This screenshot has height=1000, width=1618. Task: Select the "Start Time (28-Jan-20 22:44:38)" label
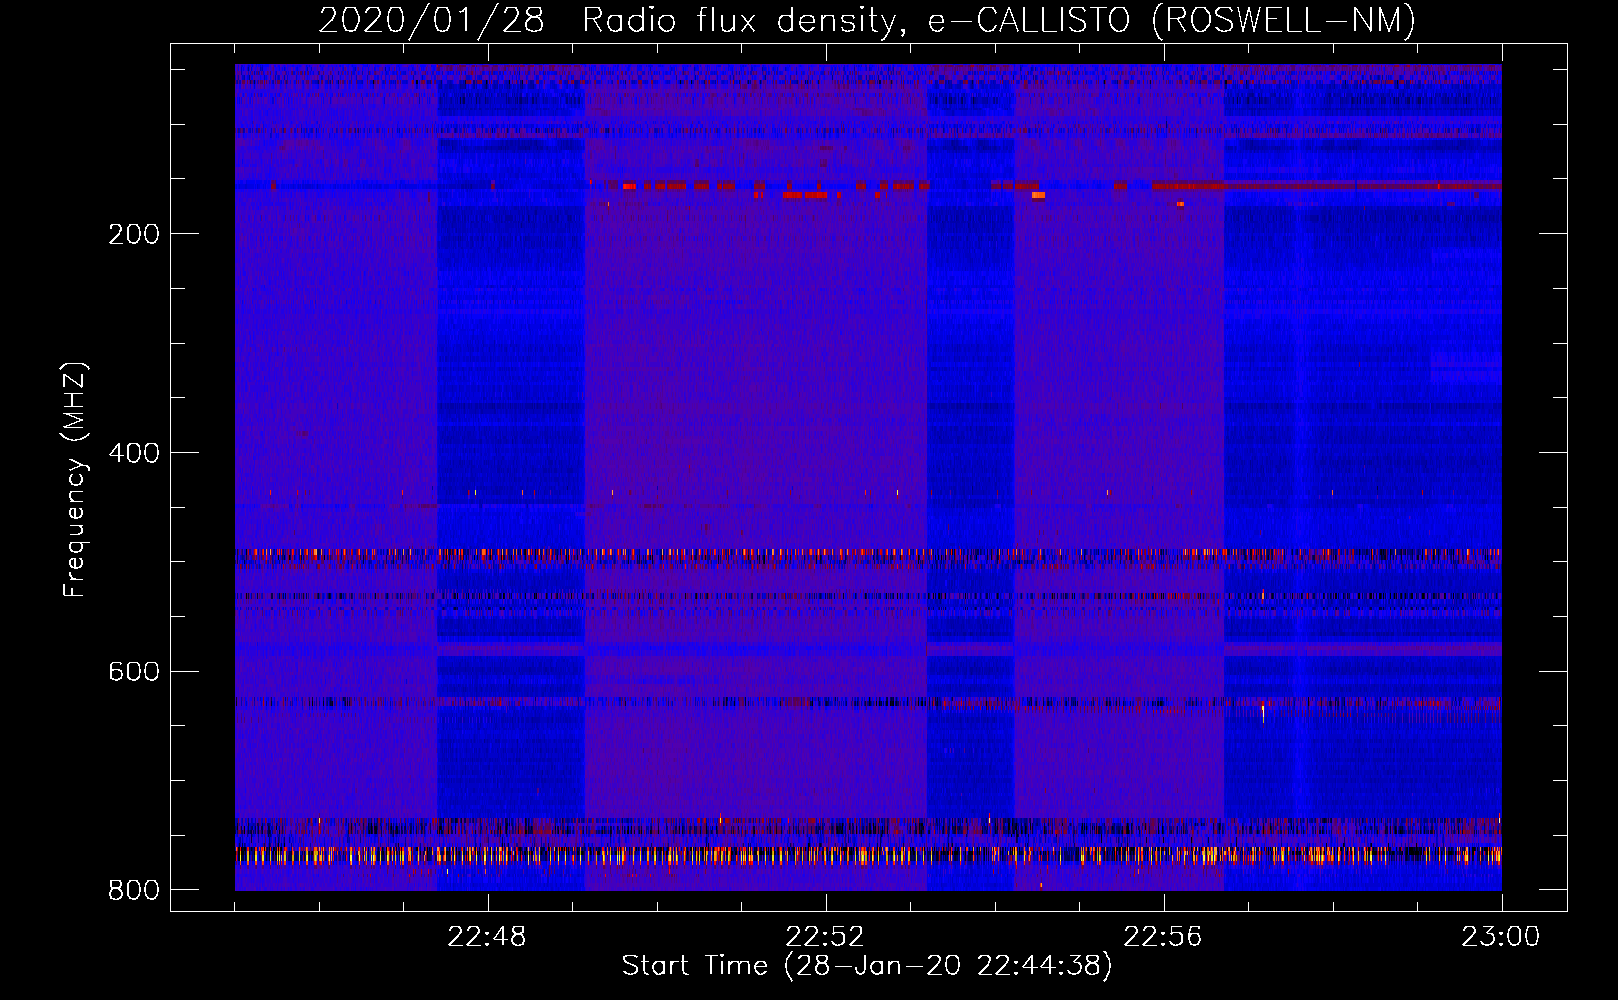pos(867,966)
